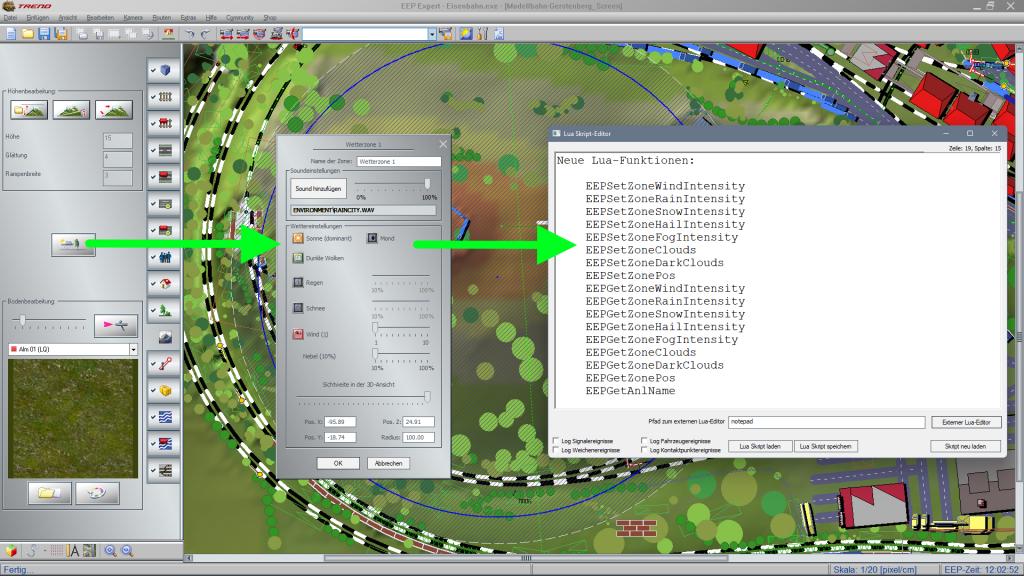
Task: Select the middle Höhenbearbeitung mountain tool
Action: [x=71, y=110]
